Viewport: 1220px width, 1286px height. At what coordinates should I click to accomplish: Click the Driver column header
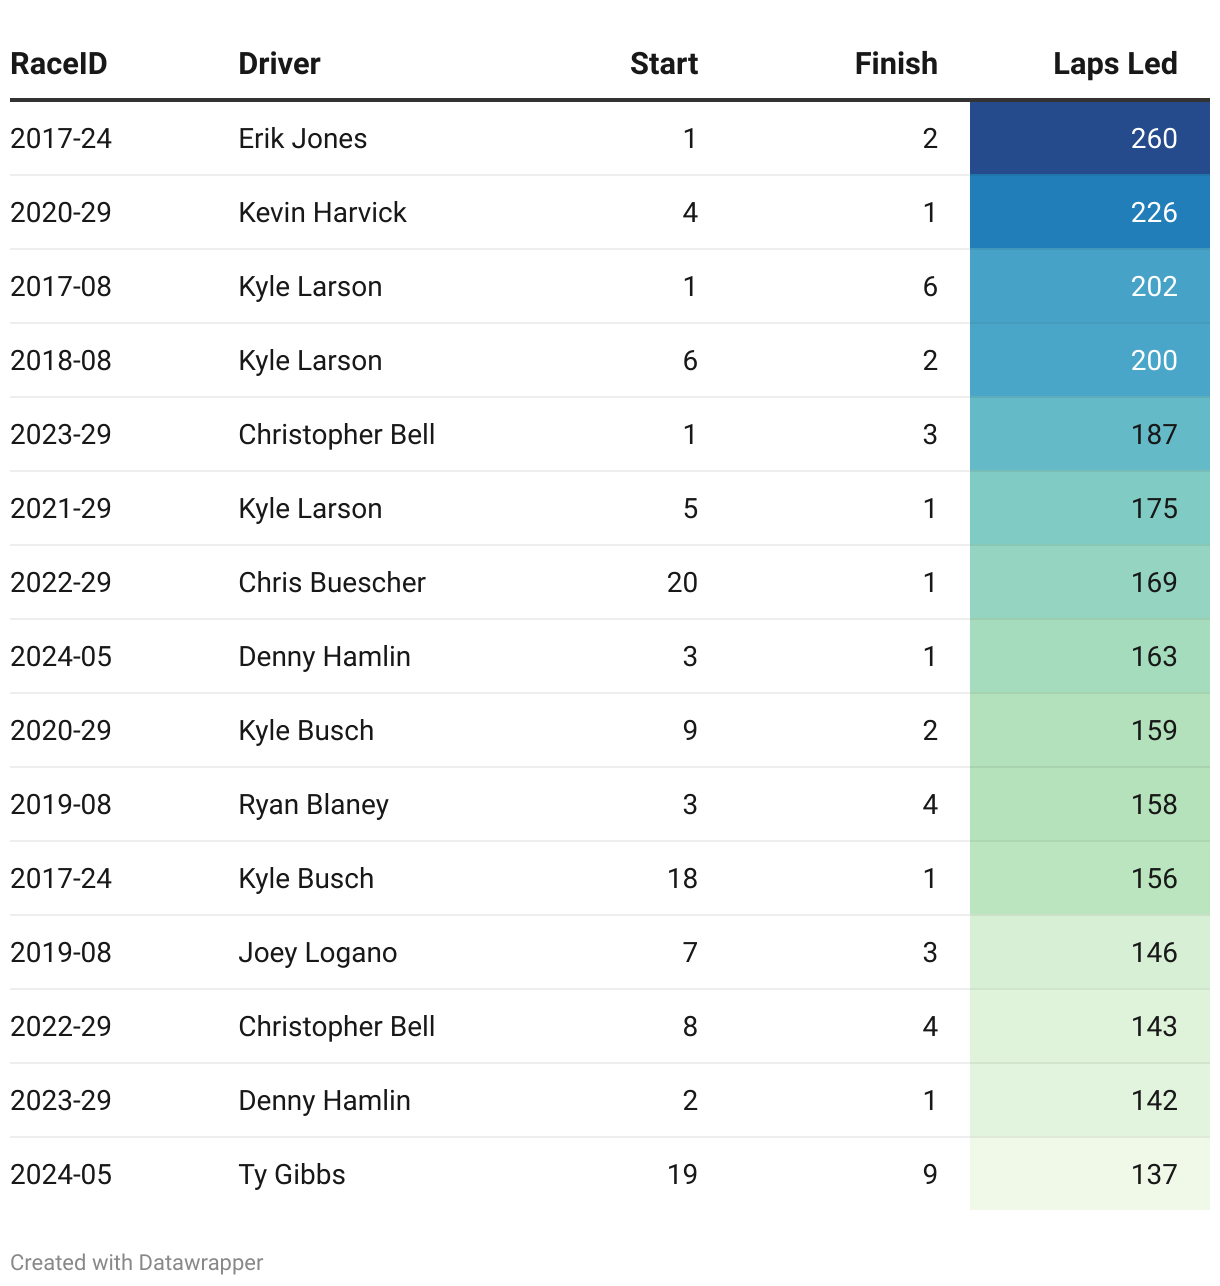point(279,64)
